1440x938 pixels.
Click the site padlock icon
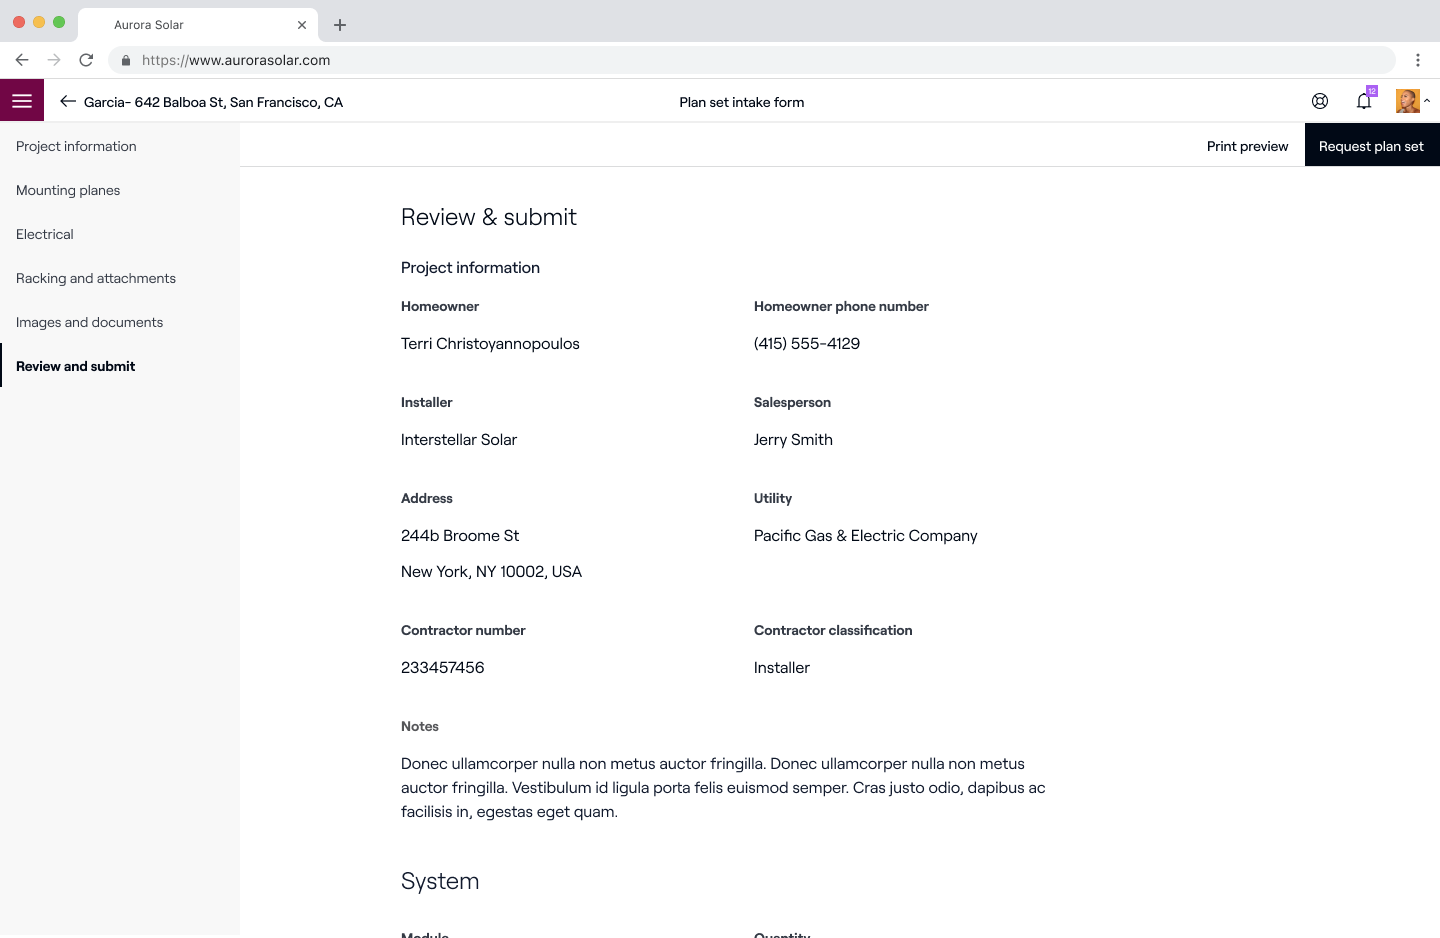pyautogui.click(x=126, y=60)
